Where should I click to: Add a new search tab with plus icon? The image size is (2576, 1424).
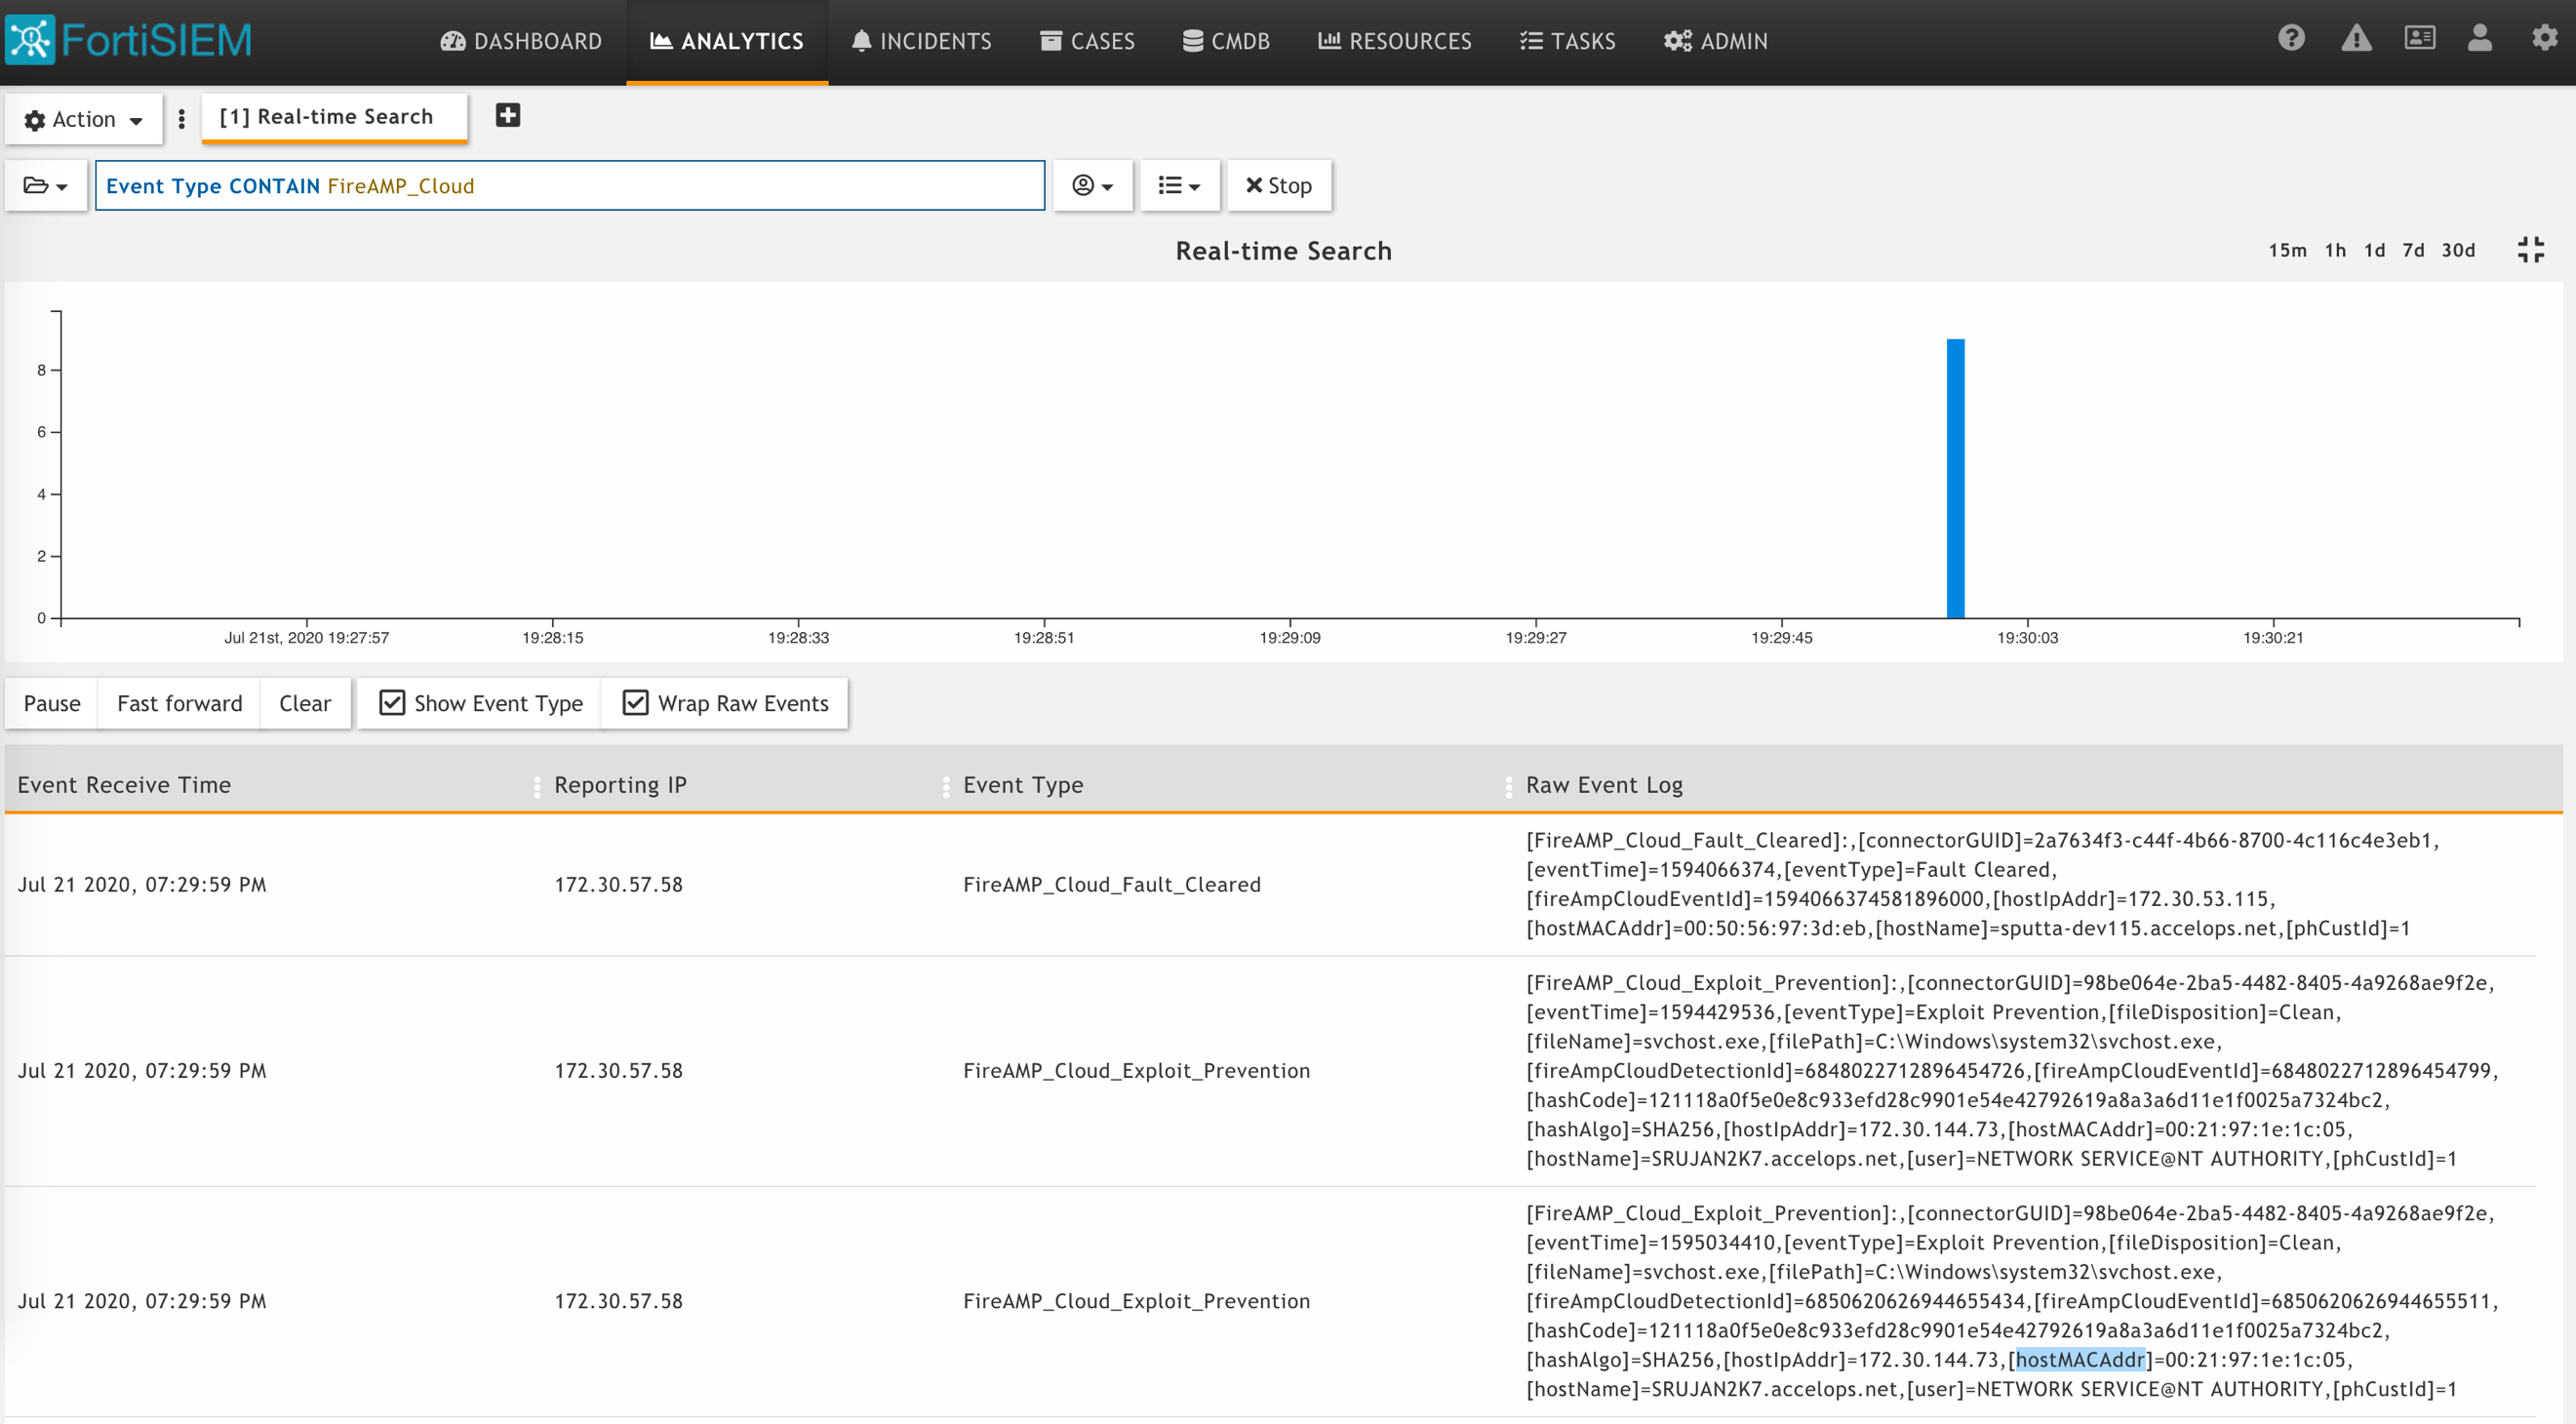point(507,115)
